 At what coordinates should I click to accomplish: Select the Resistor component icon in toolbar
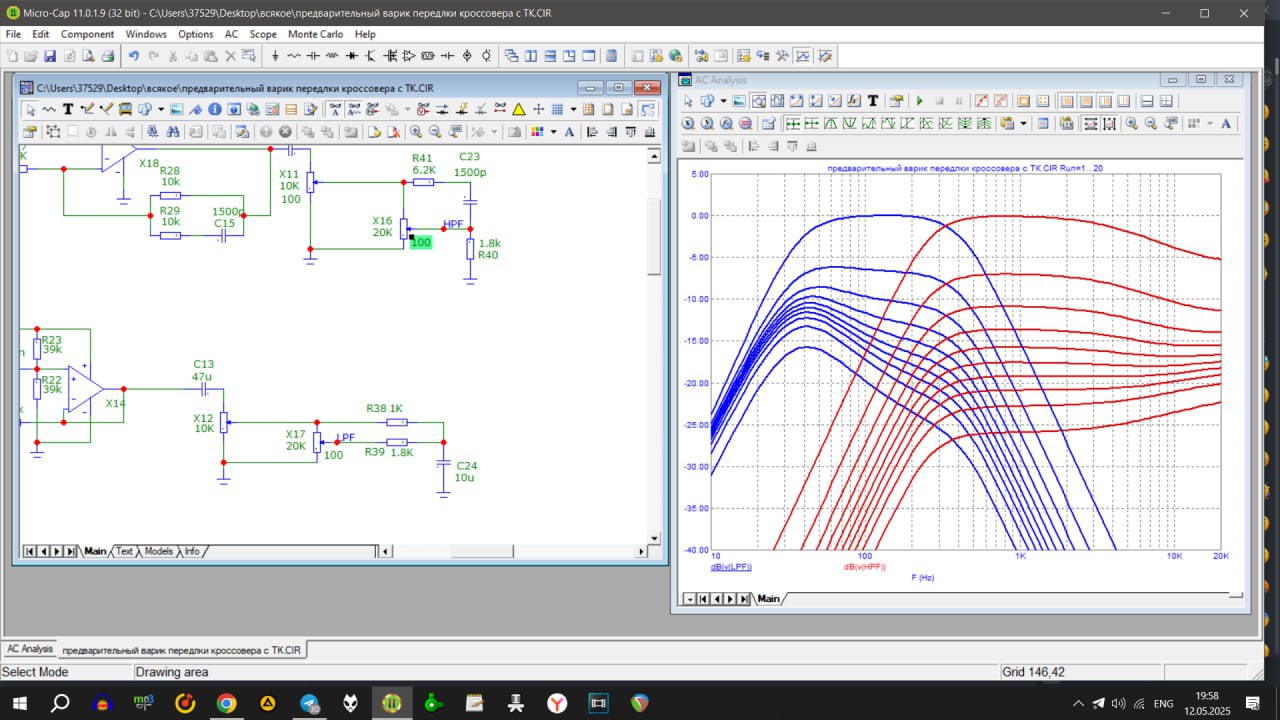(x=294, y=56)
